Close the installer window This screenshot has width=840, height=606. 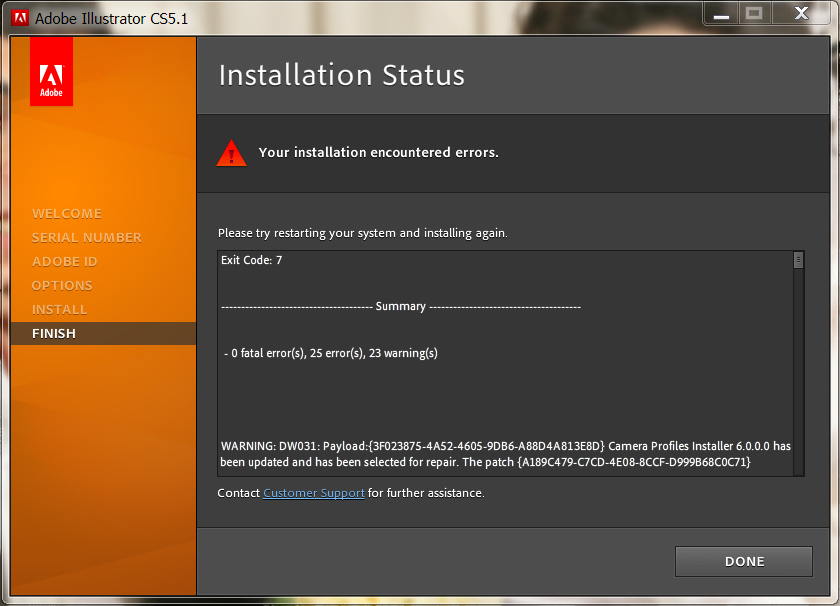801,13
